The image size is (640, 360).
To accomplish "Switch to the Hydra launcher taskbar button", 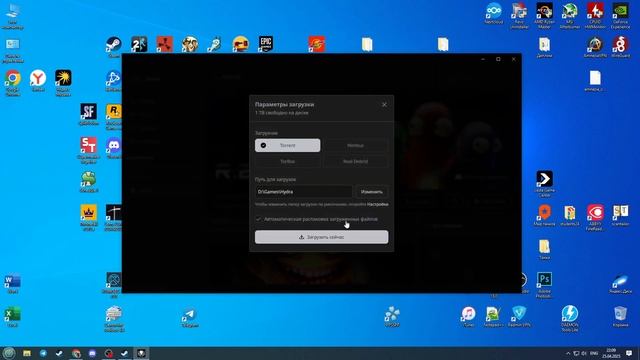I will click(141, 353).
